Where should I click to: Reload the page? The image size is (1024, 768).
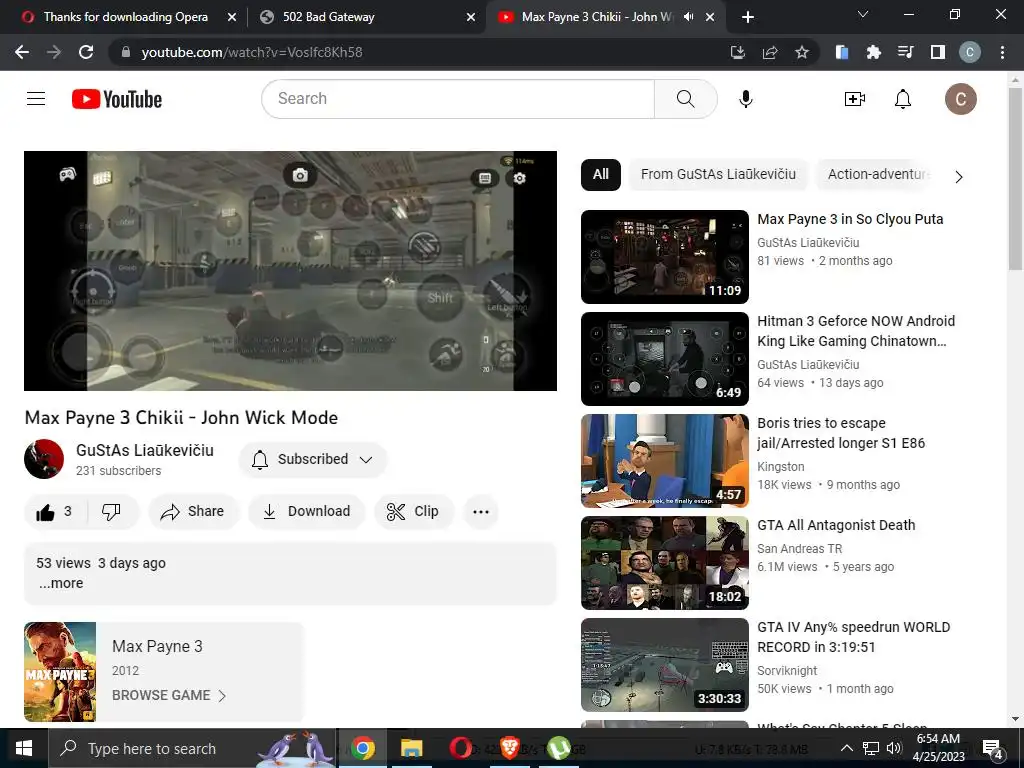point(86,52)
